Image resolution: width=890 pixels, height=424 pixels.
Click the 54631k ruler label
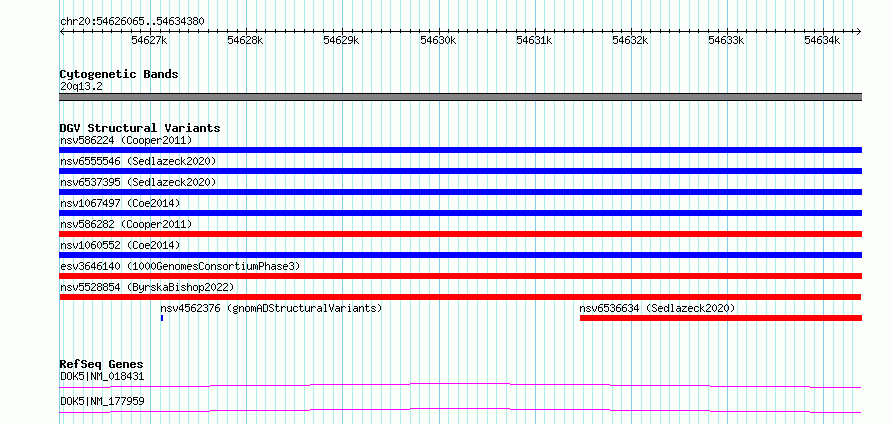[534, 40]
